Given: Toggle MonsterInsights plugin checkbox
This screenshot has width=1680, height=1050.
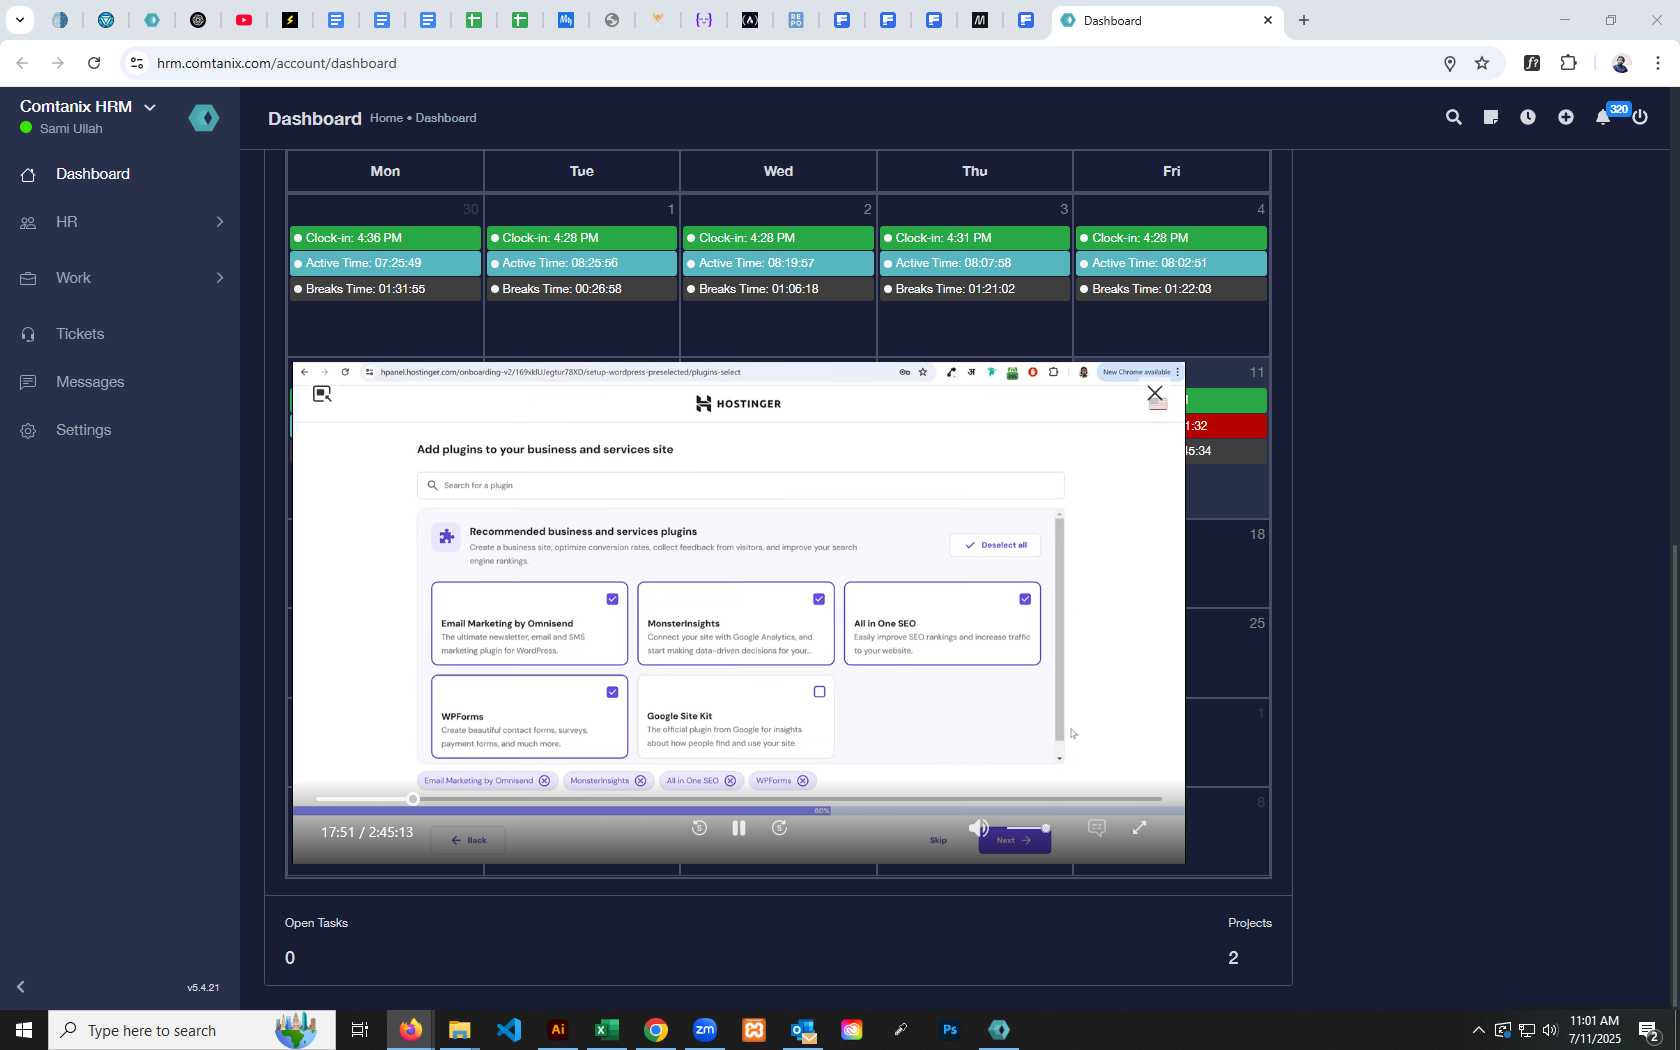Looking at the screenshot, I should point(819,599).
